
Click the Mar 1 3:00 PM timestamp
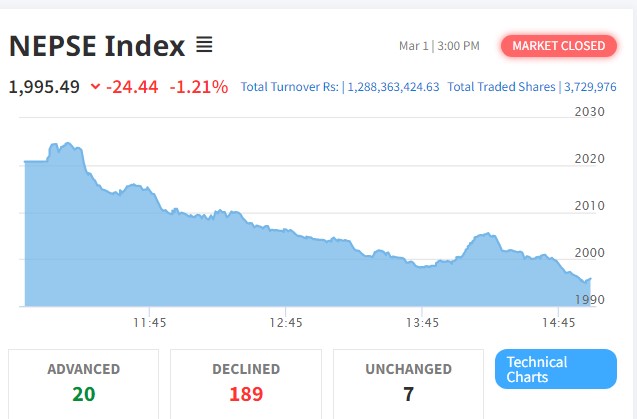click(x=439, y=46)
